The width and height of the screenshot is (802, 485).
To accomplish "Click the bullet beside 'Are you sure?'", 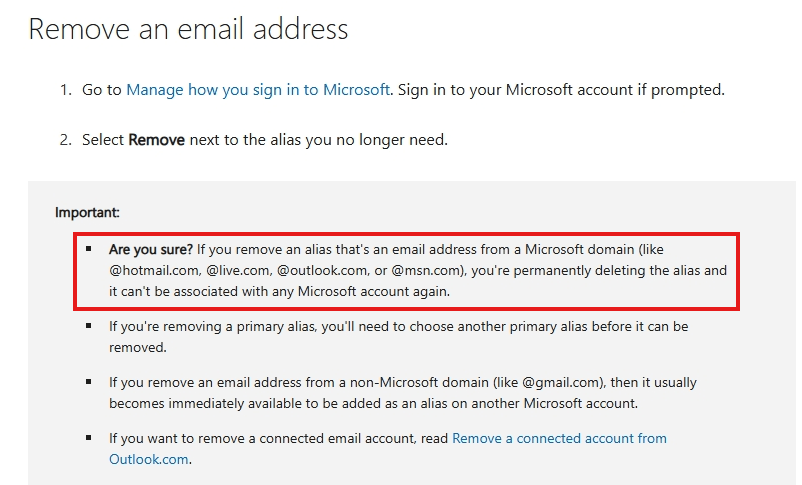I will click(x=89, y=248).
